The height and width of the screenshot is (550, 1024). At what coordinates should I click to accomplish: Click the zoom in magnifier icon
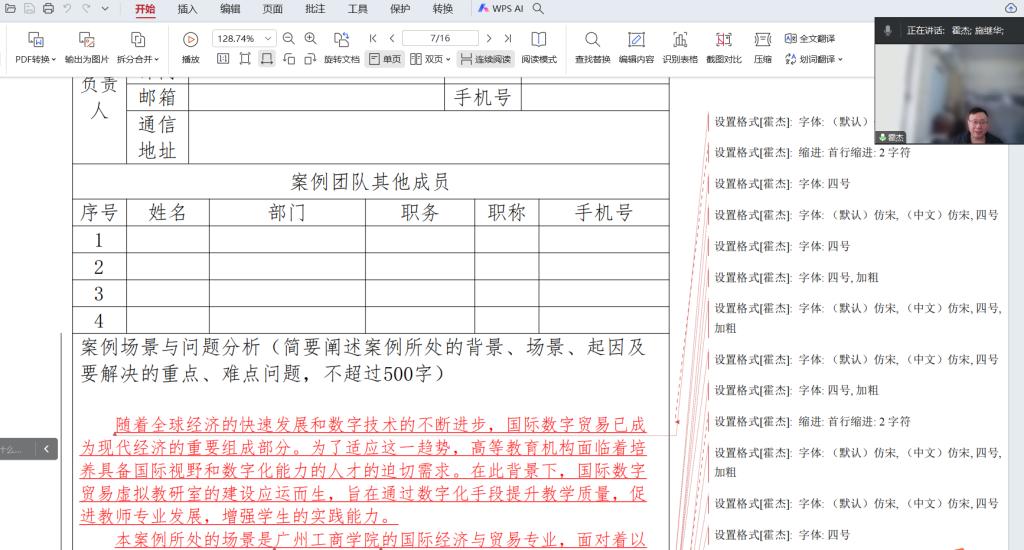[310, 38]
